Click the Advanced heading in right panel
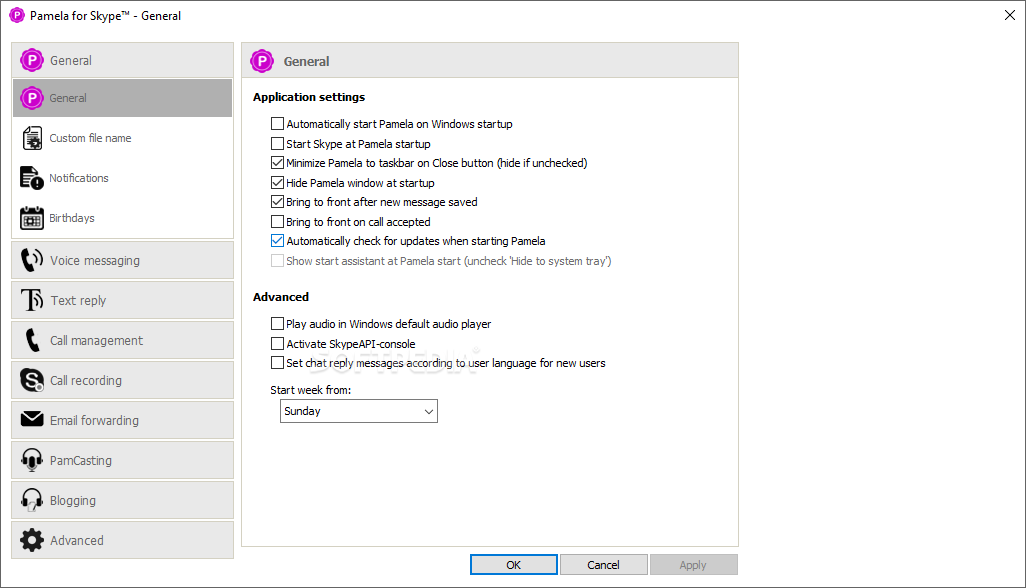The width and height of the screenshot is (1026, 588). click(281, 297)
